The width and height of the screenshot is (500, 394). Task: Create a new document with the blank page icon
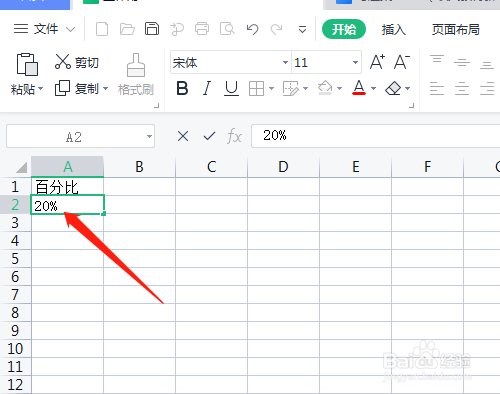(102, 29)
